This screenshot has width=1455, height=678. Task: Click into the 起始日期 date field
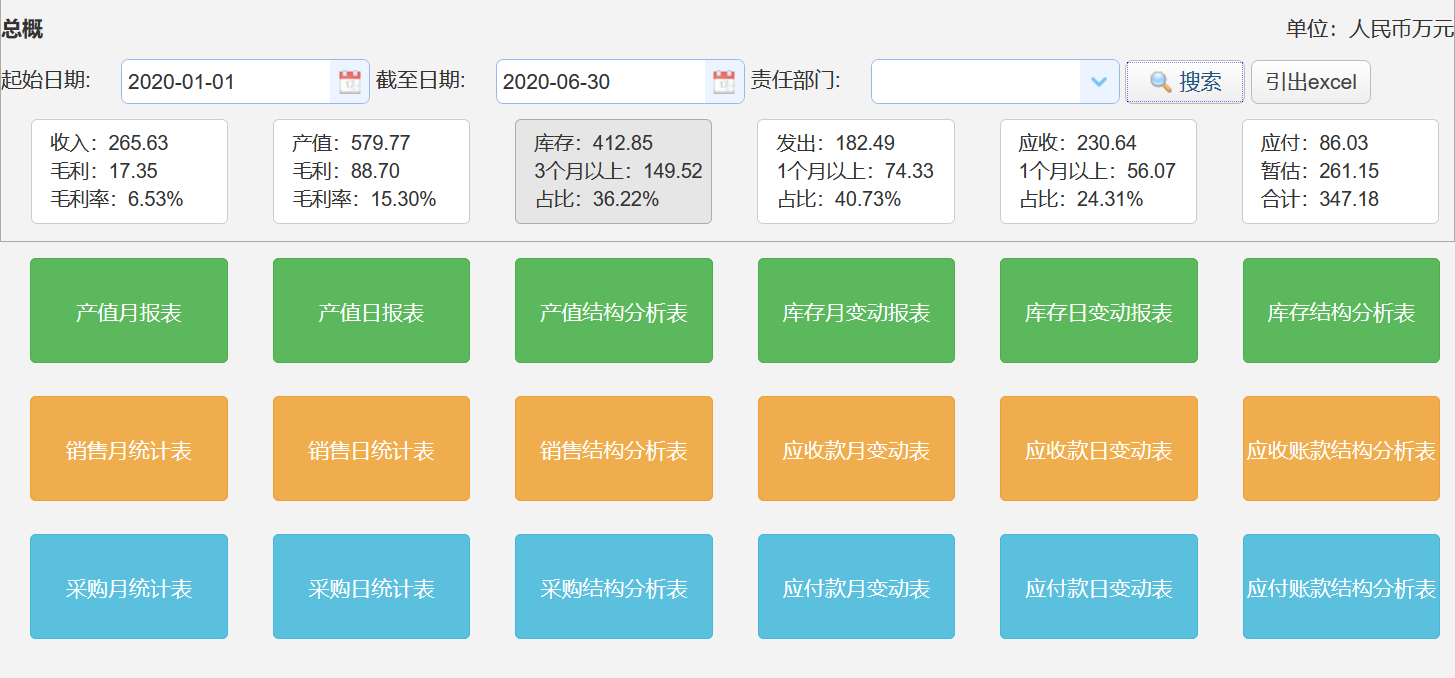pyautogui.click(x=226, y=82)
